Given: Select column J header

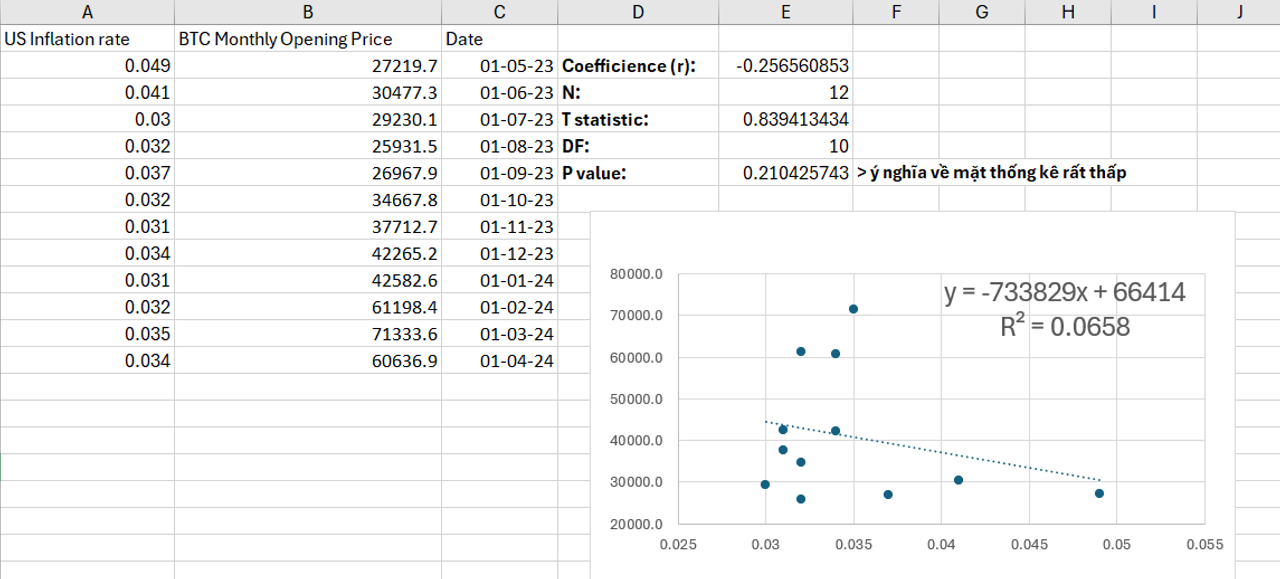Looking at the screenshot, I should 1238,12.
